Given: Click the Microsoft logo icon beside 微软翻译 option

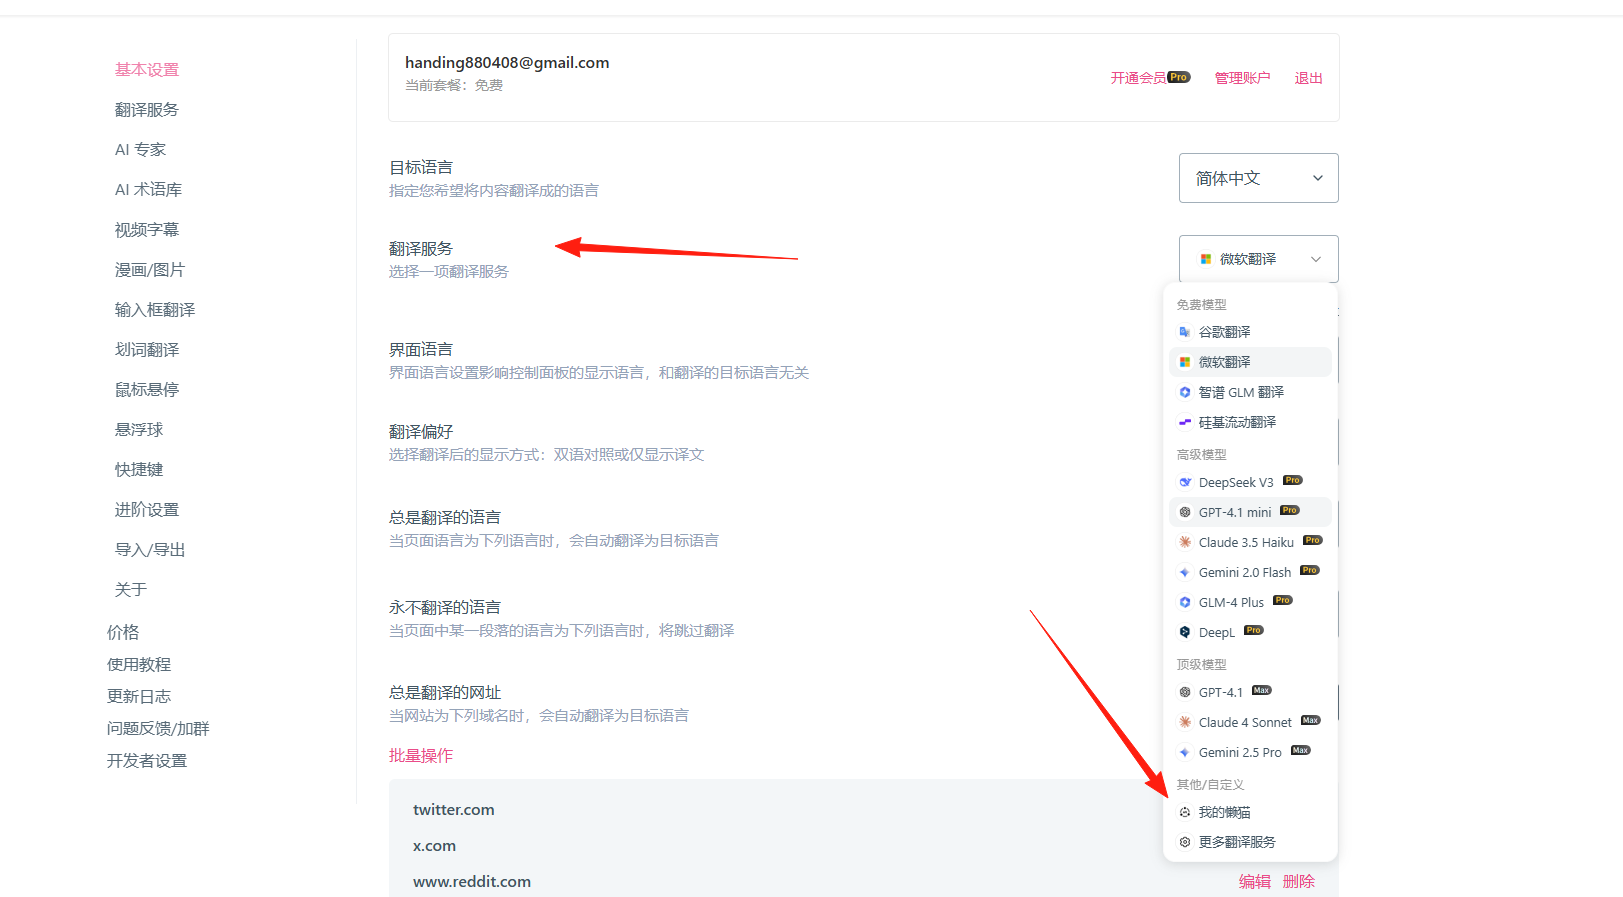Looking at the screenshot, I should [1184, 362].
